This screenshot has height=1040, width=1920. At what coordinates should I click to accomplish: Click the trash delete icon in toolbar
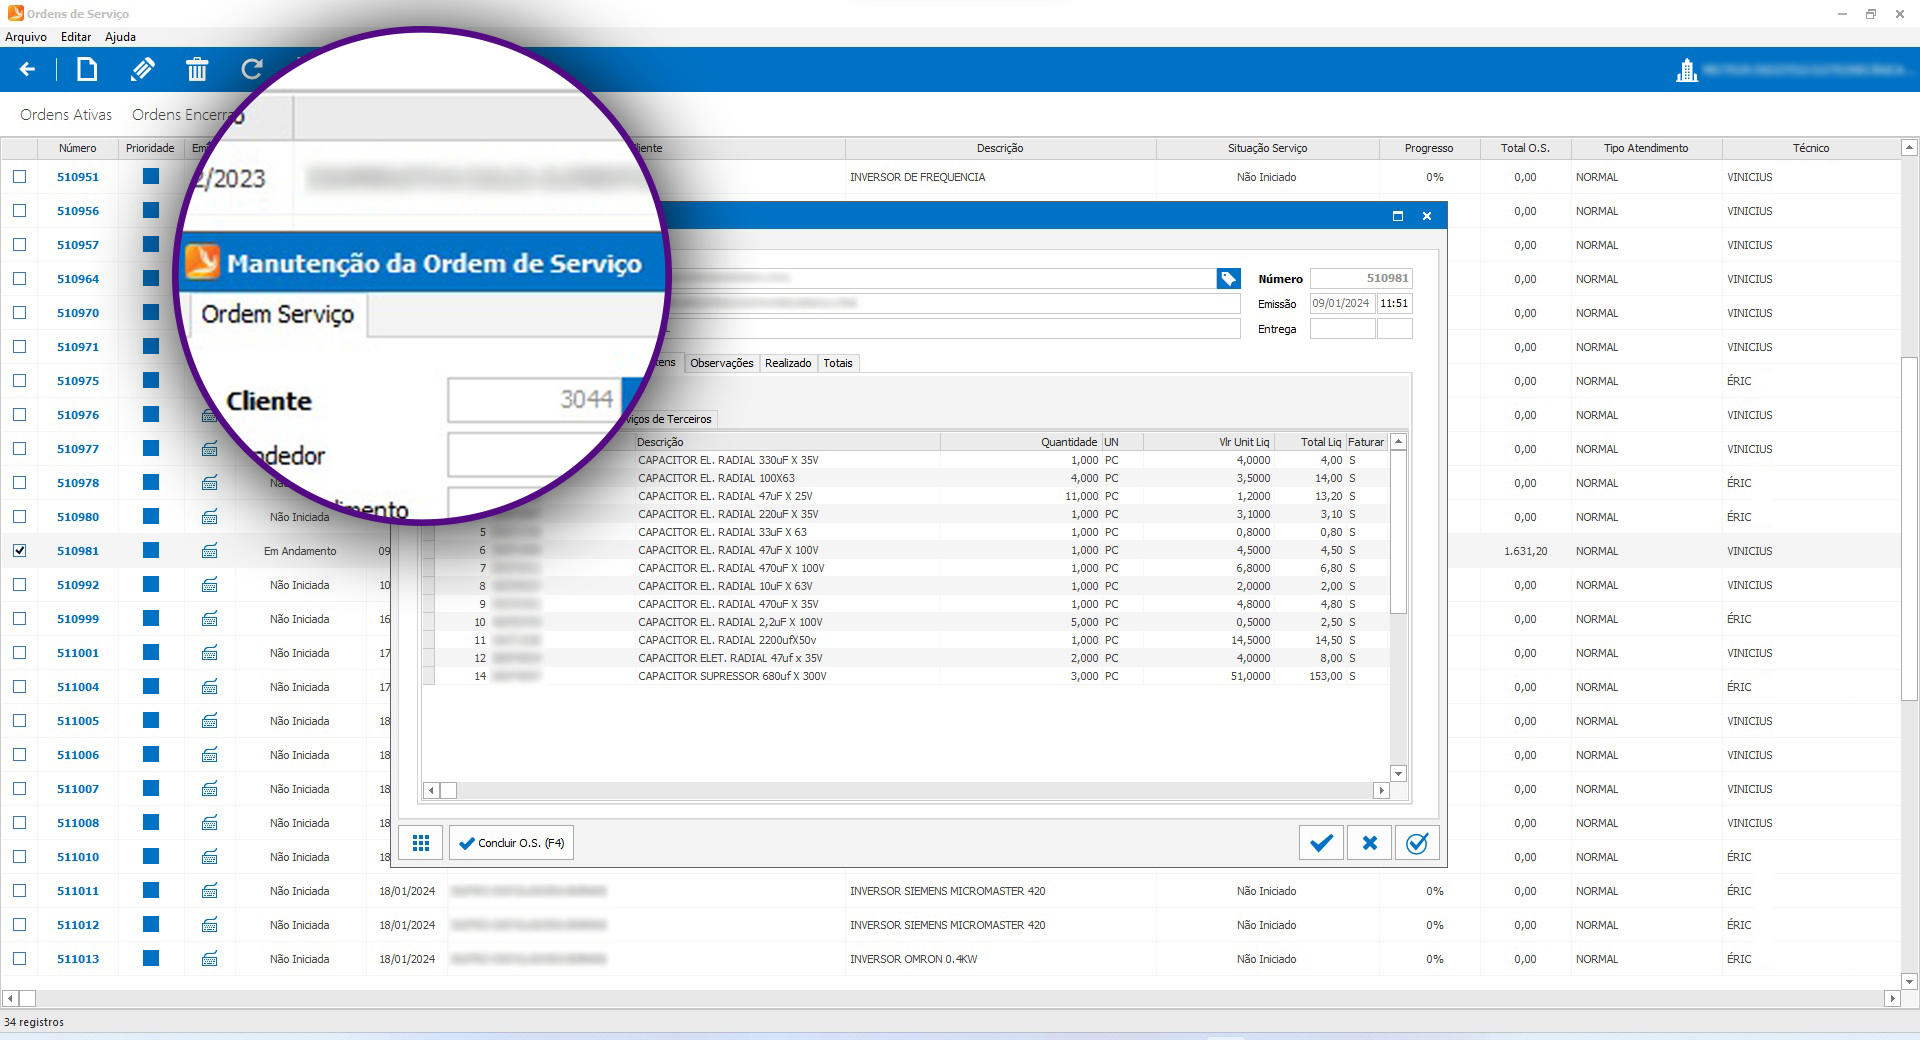coord(197,69)
